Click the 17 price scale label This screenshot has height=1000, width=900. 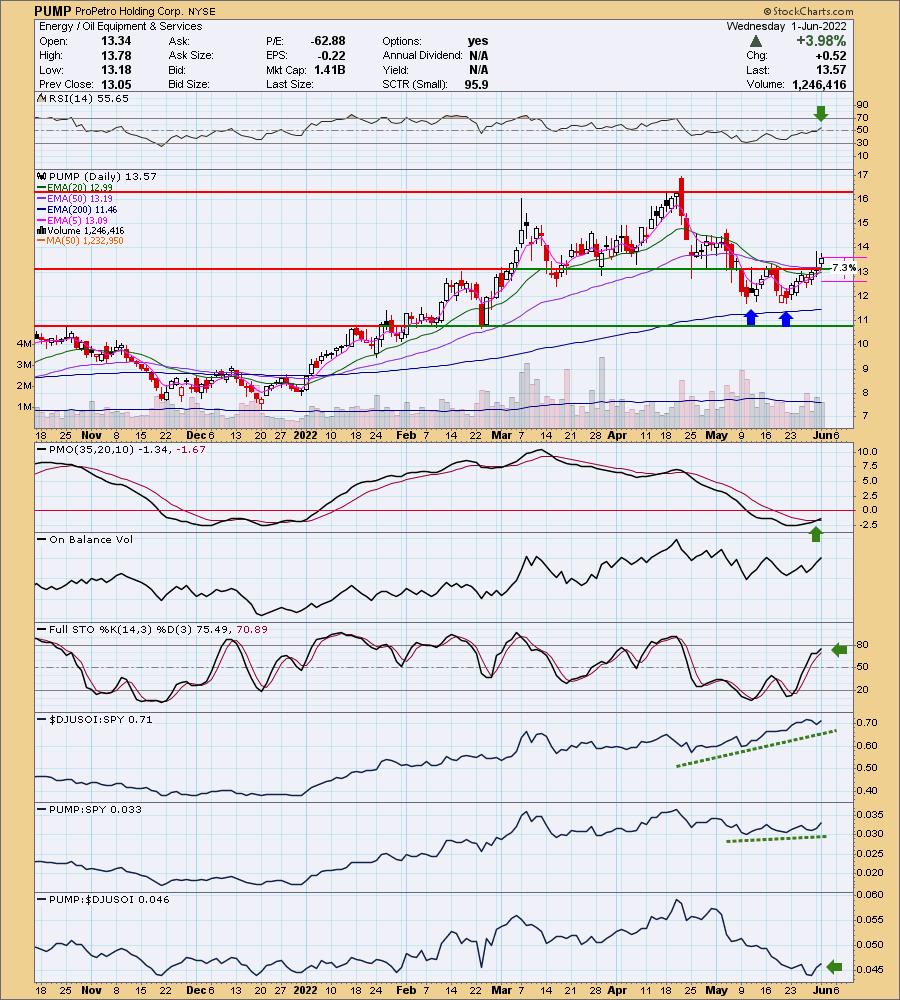point(863,175)
